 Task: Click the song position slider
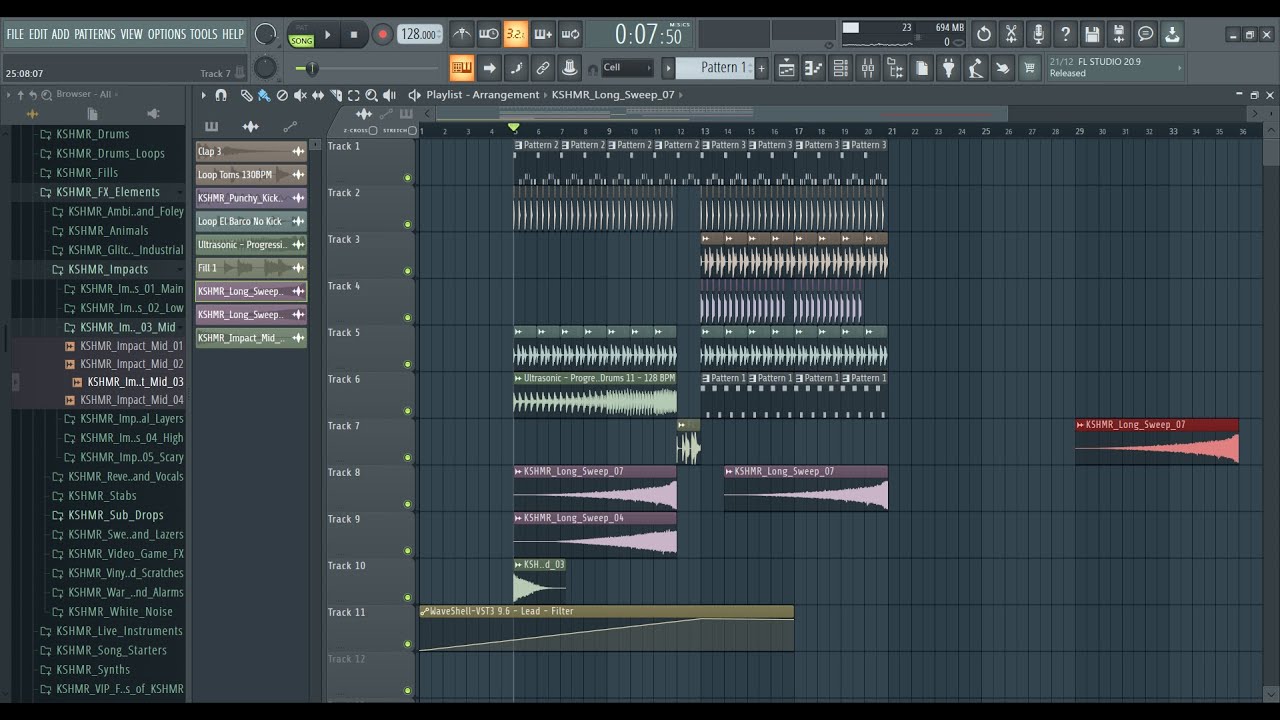click(x=365, y=68)
